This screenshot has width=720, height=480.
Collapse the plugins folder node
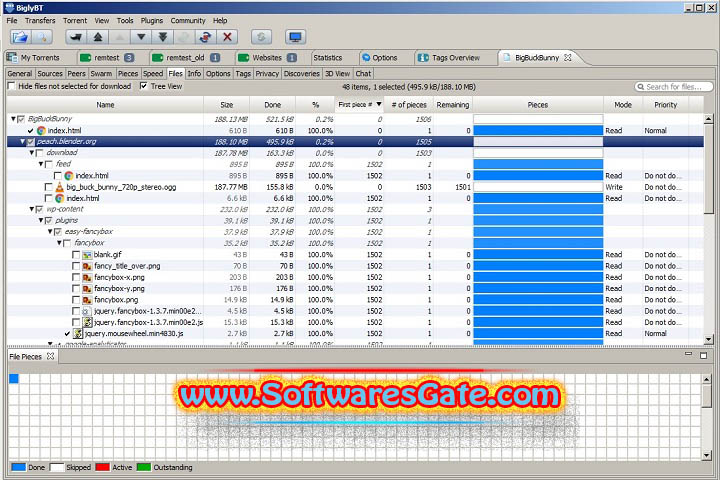point(41,220)
